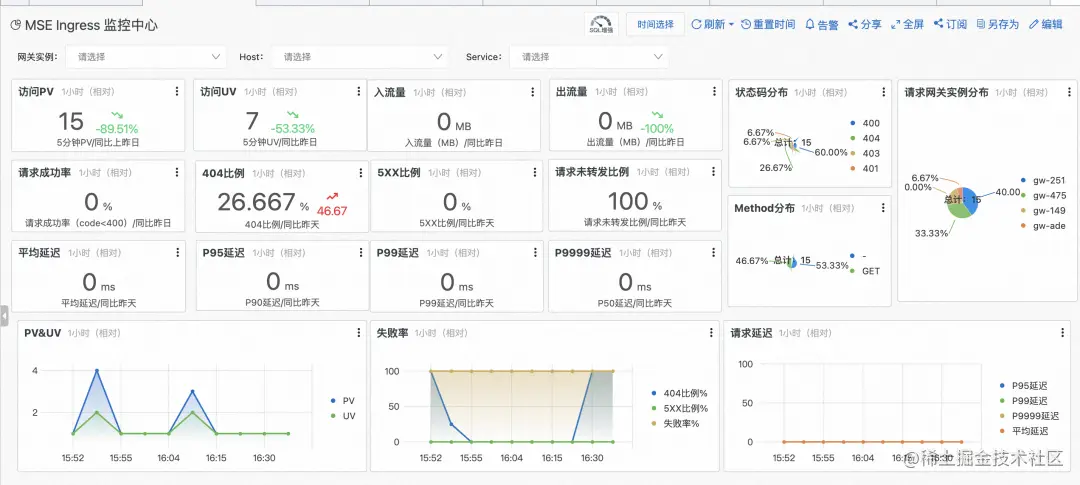Toggle the 5XX比例% series legend
Image resolution: width=1080 pixels, height=485 pixels.
coord(679,408)
